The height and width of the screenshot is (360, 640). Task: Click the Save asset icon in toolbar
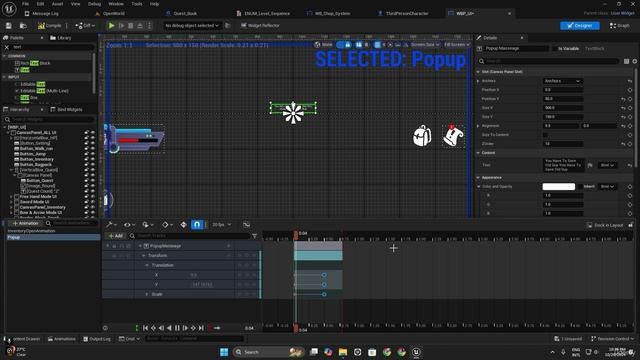pyautogui.click(x=9, y=26)
